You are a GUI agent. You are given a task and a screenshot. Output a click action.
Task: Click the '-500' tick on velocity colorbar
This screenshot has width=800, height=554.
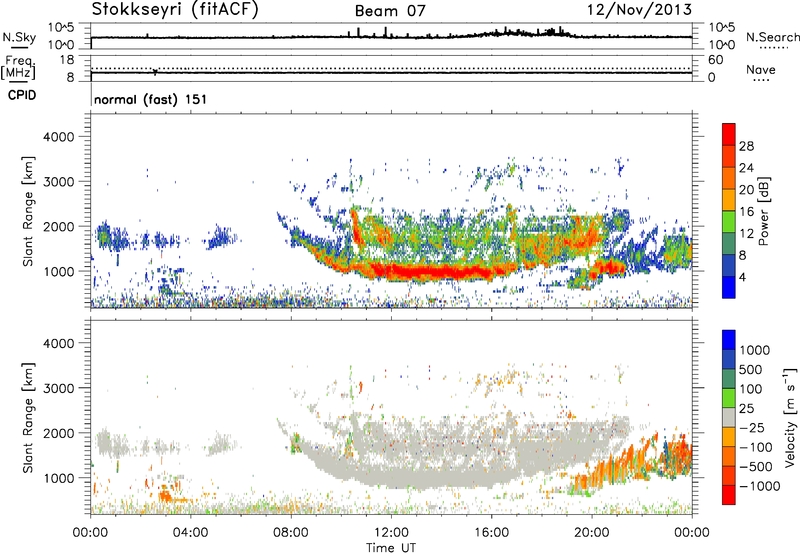[757, 467]
